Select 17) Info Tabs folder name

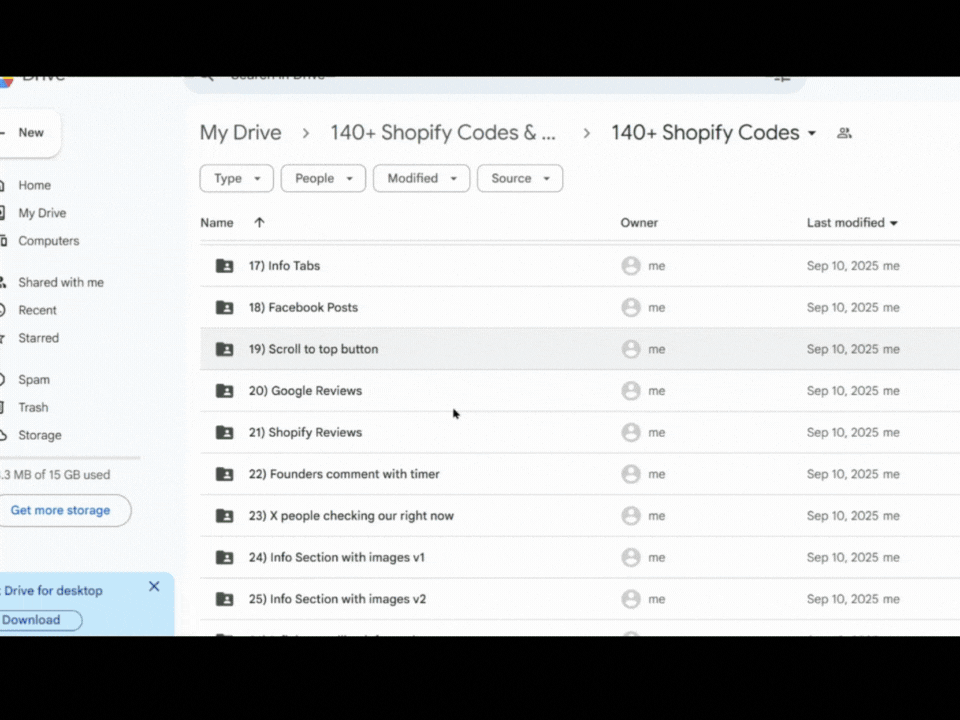point(284,266)
